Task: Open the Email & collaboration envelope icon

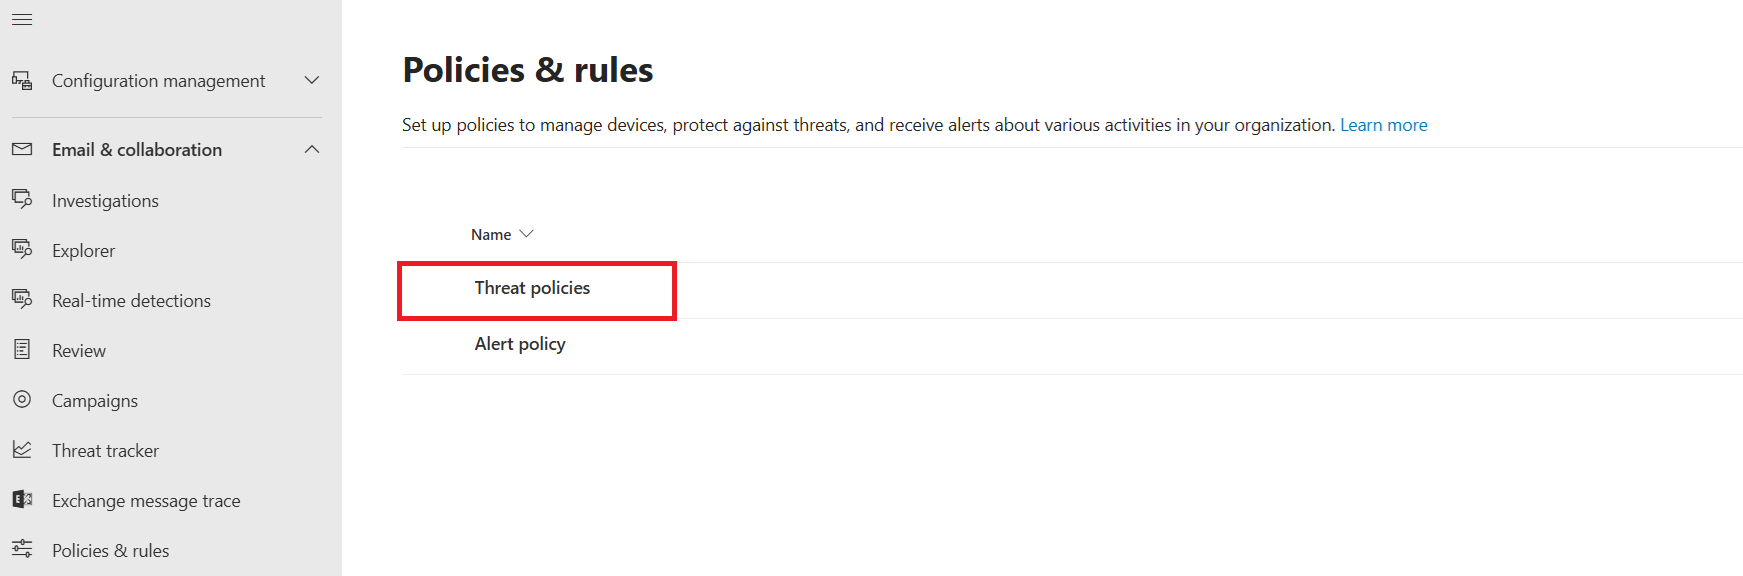Action: [22, 149]
